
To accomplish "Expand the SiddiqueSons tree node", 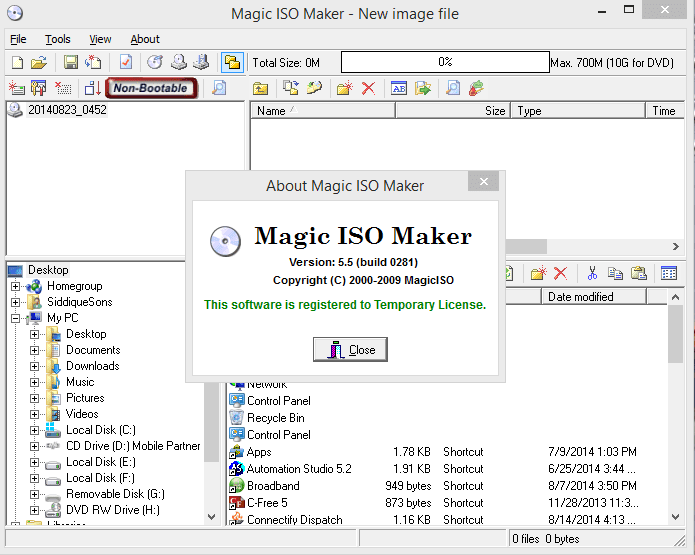I will (16, 302).
